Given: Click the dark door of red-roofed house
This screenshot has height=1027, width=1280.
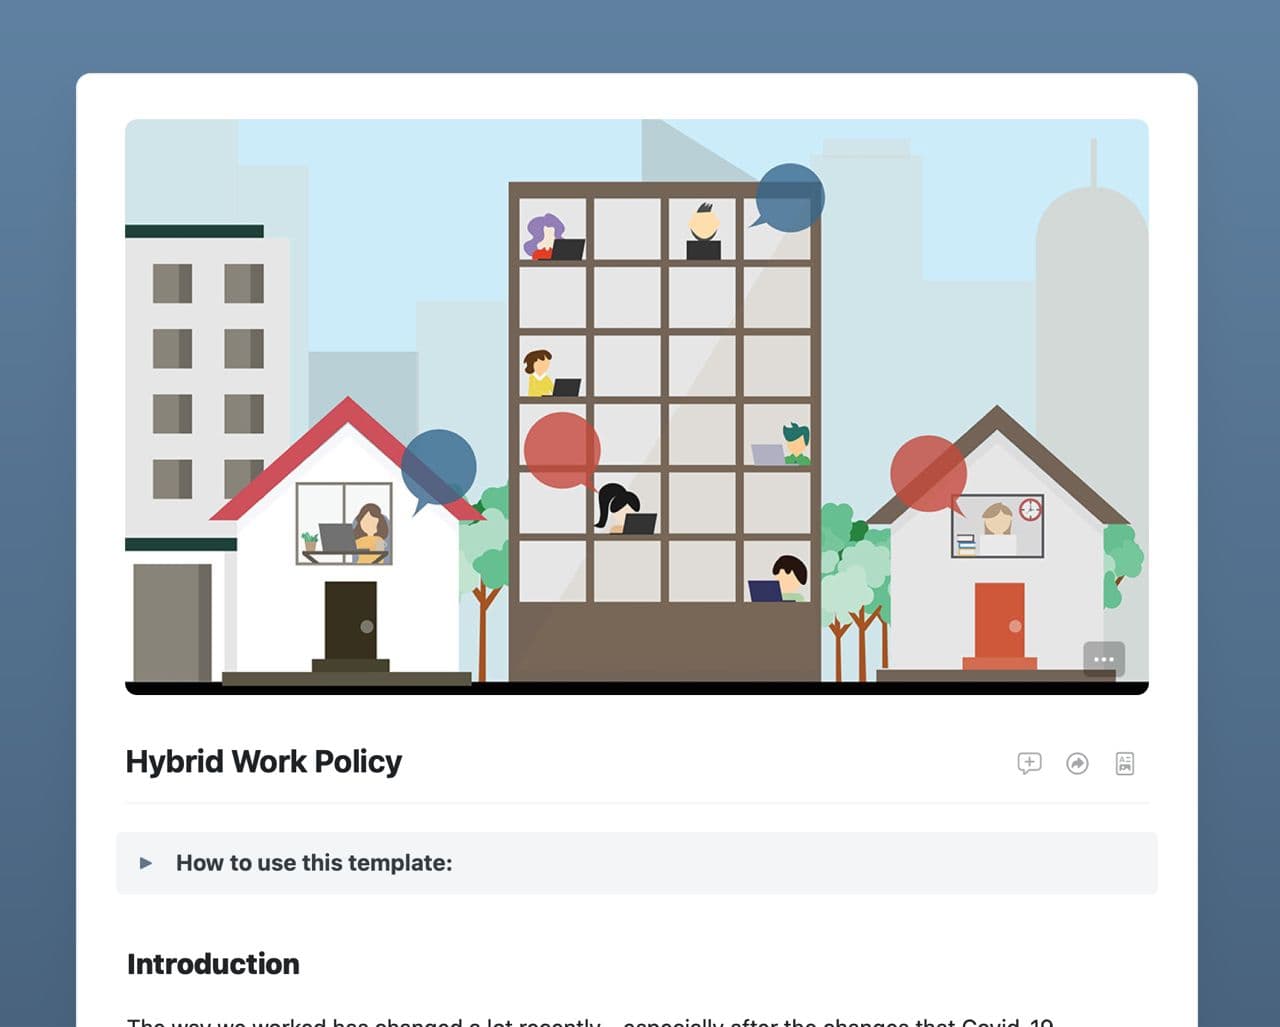Looking at the screenshot, I should 351,621.
